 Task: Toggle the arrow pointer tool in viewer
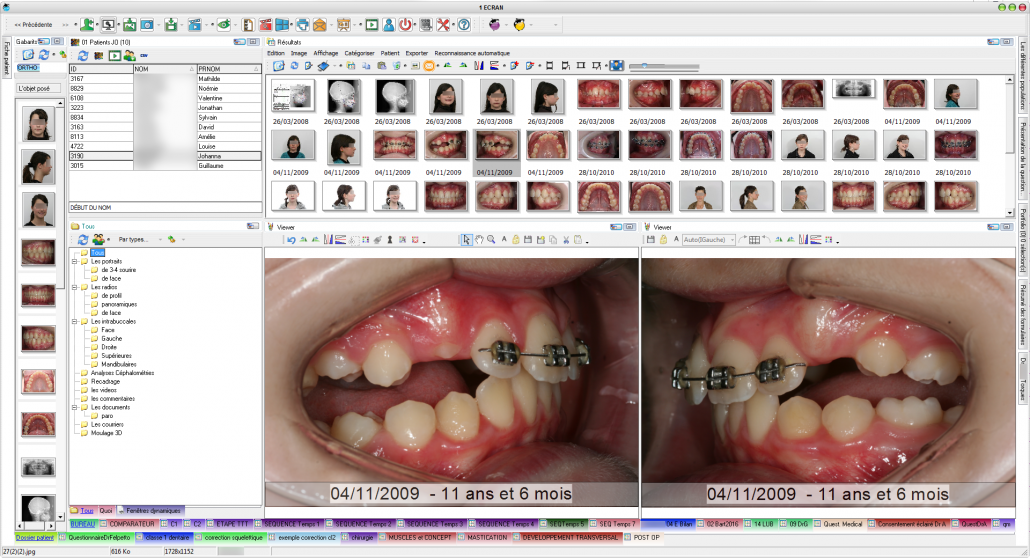click(466, 240)
